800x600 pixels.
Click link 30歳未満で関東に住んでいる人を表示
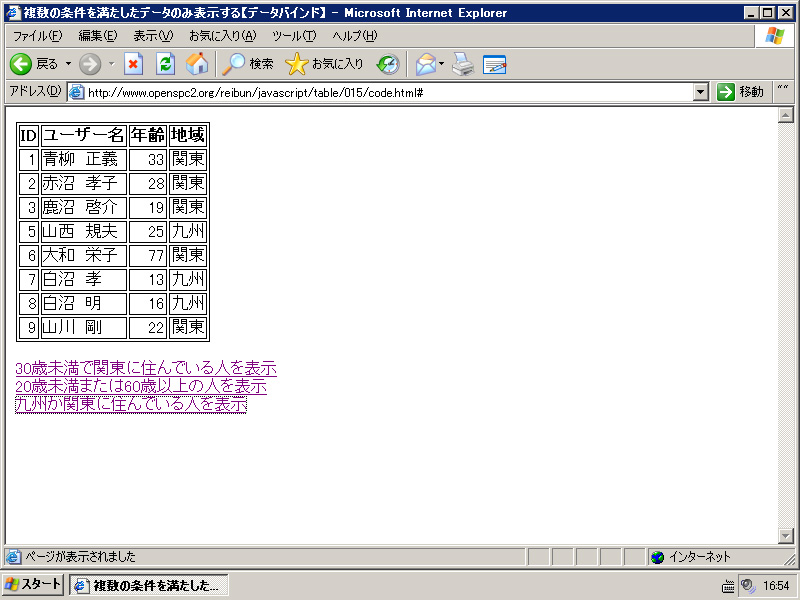145,368
